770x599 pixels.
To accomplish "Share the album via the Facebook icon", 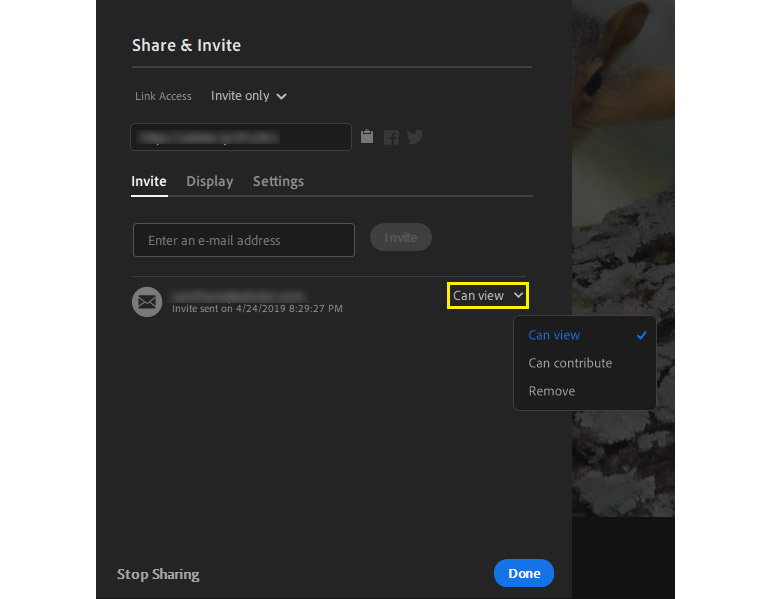I will [x=391, y=137].
